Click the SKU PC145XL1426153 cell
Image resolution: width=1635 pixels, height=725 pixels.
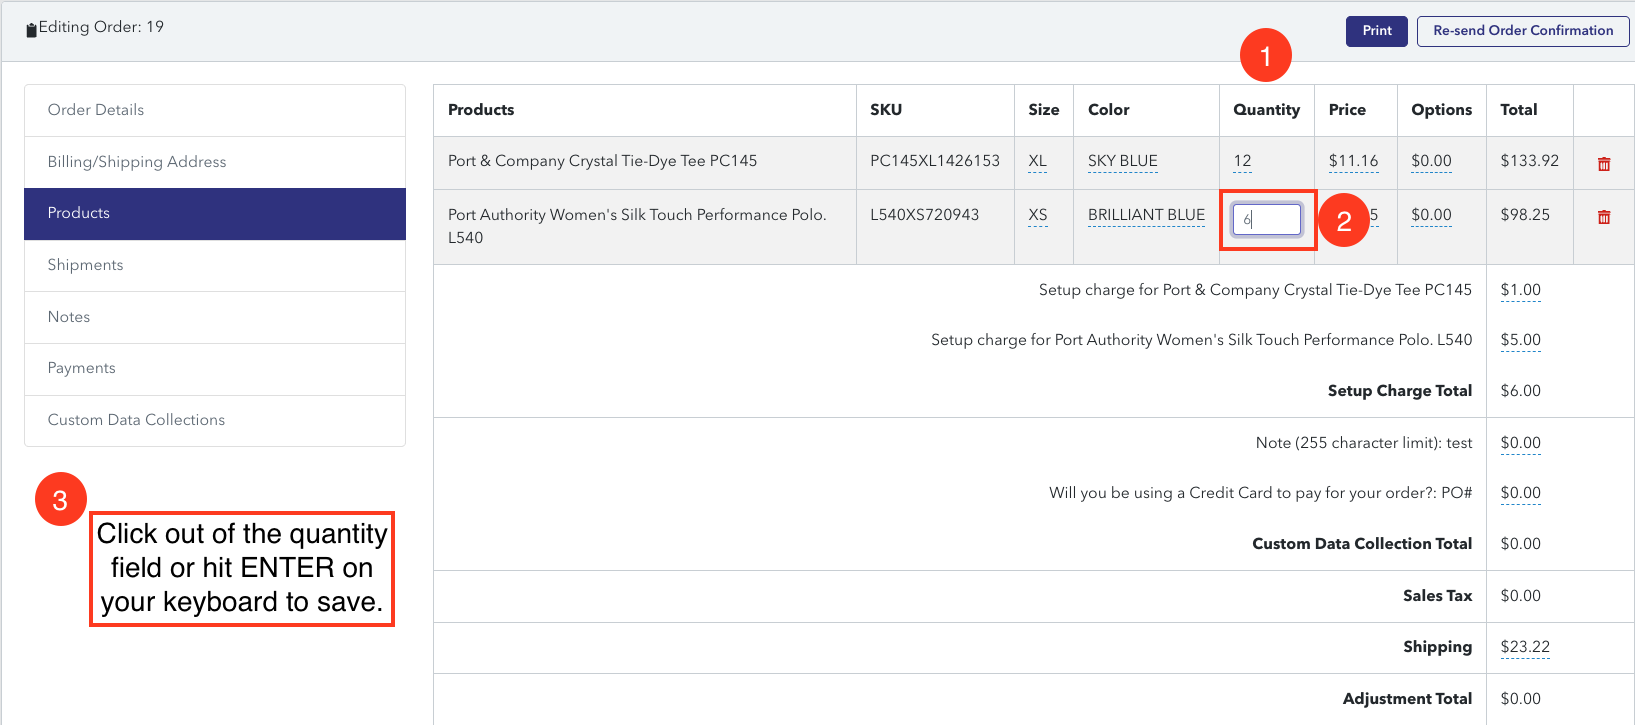(935, 161)
